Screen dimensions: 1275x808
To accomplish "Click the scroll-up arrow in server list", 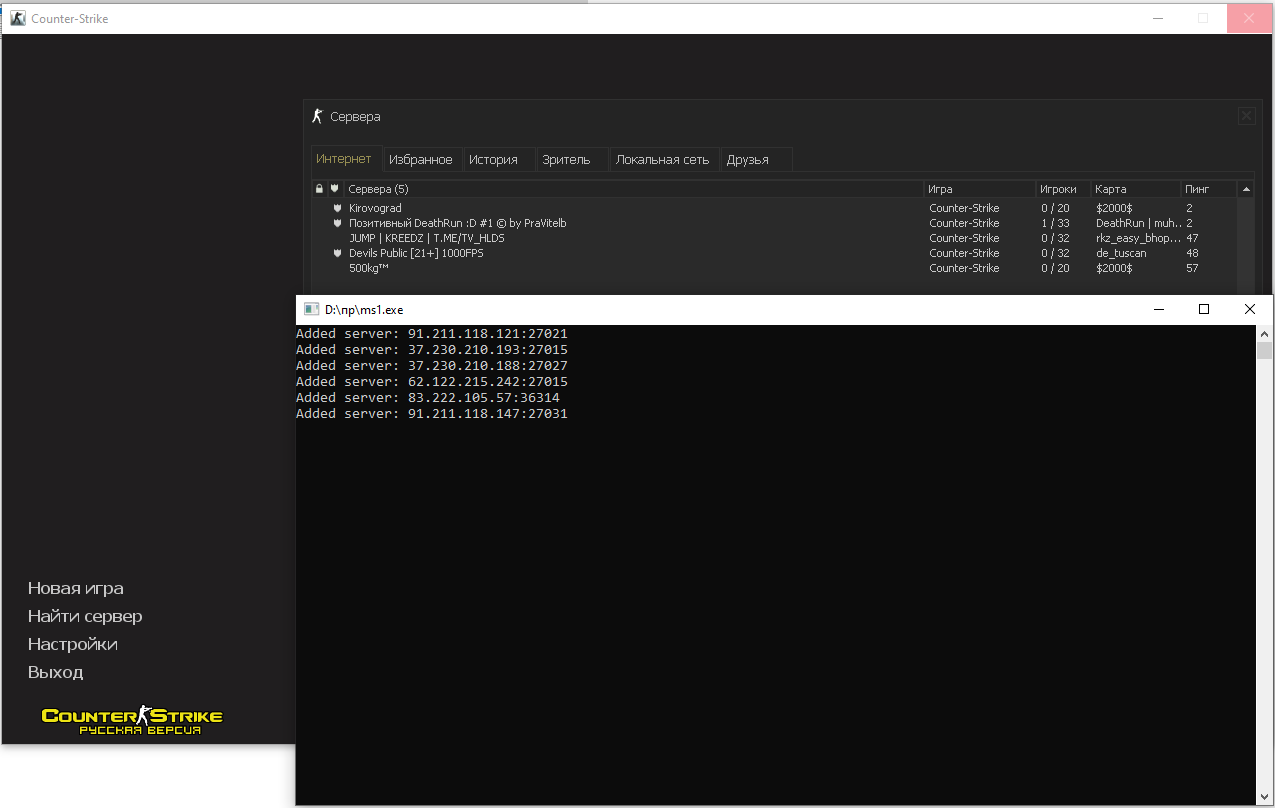I will pos(1246,189).
